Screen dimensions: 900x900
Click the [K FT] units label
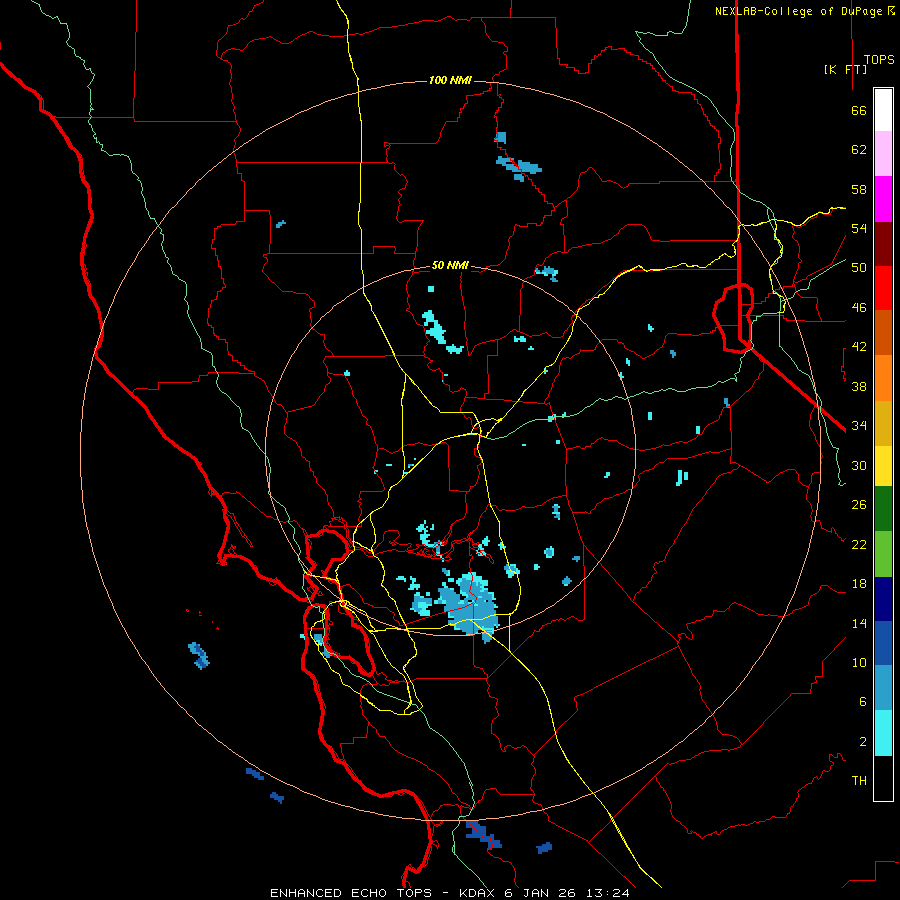click(845, 69)
